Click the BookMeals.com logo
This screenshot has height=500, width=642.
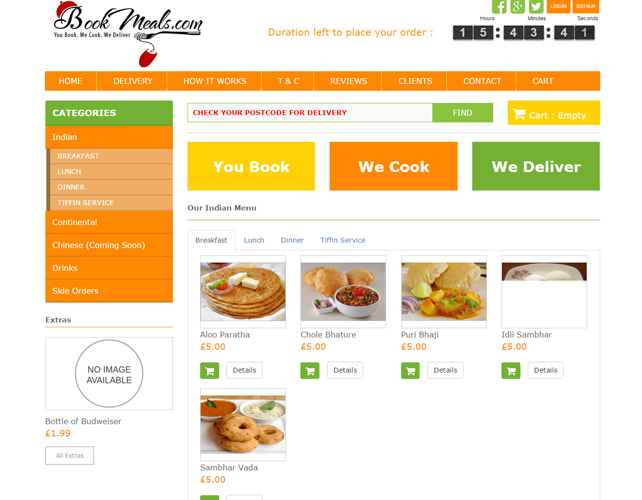click(128, 34)
